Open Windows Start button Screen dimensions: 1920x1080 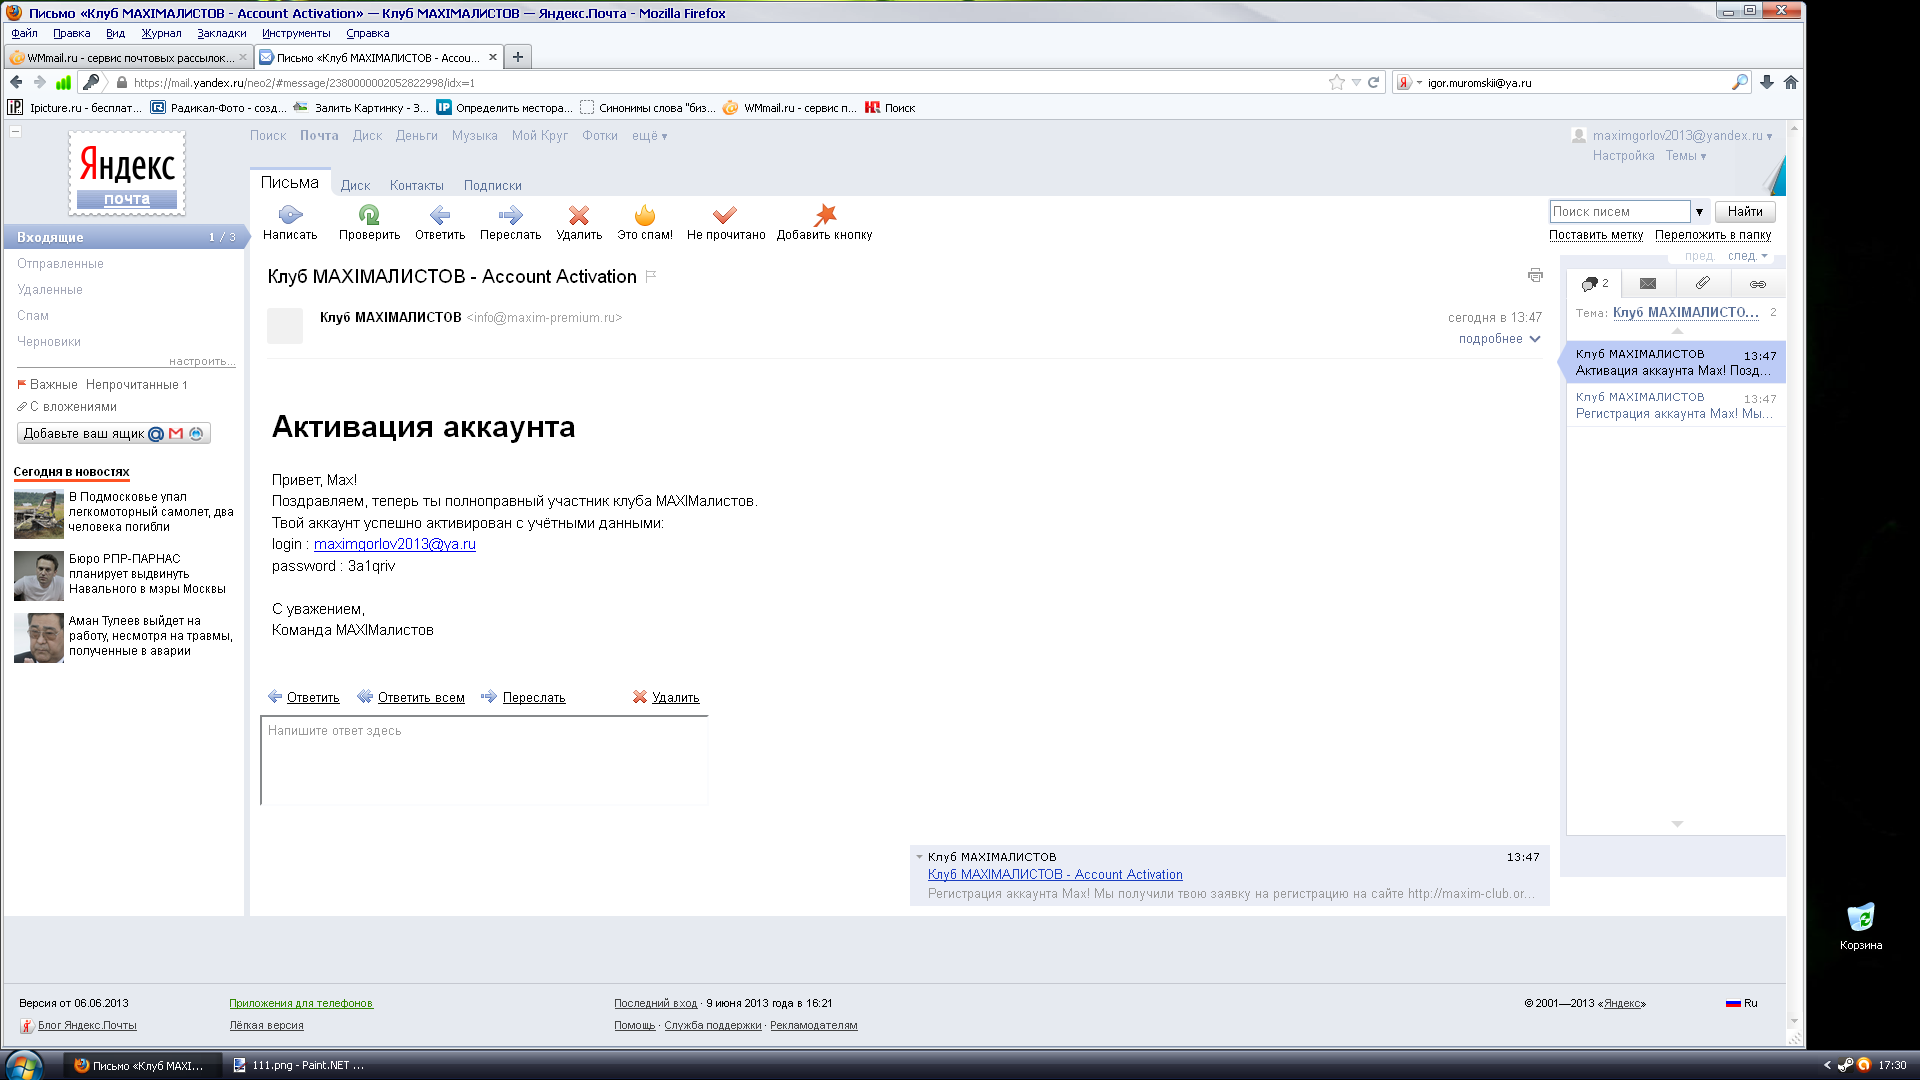[x=23, y=1064]
